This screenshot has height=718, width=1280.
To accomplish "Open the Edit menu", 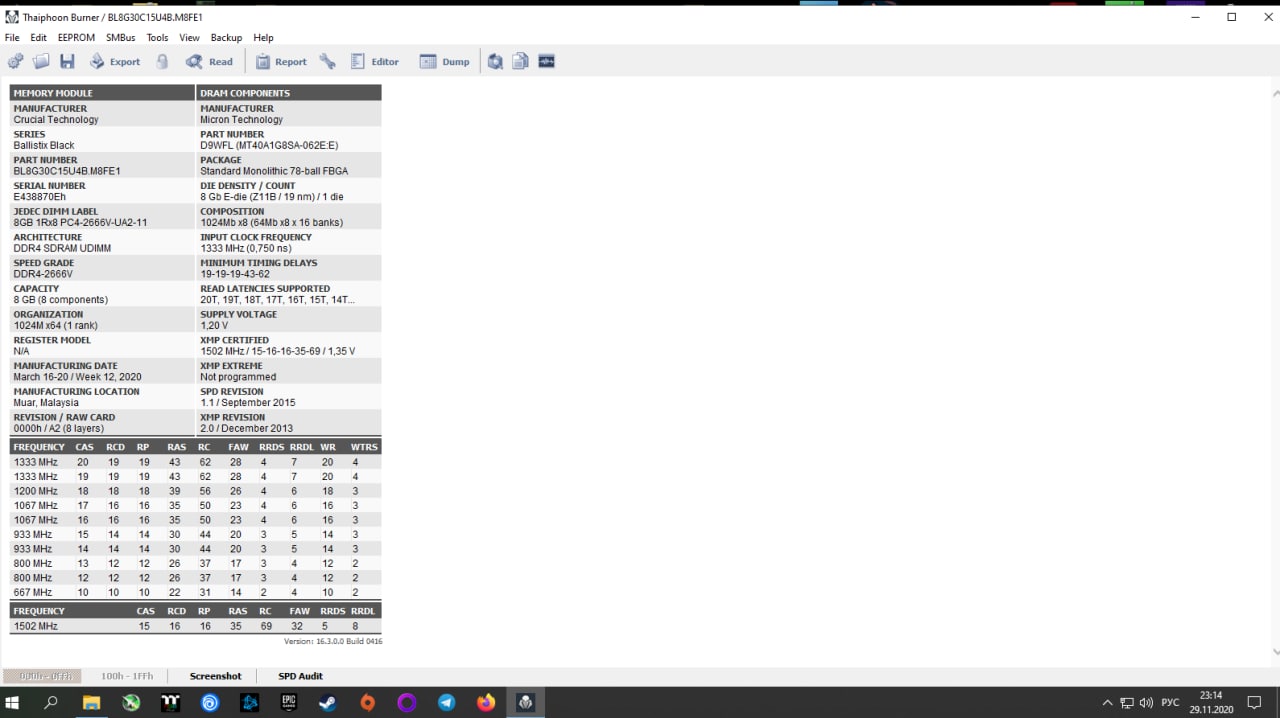I will 38,38.
